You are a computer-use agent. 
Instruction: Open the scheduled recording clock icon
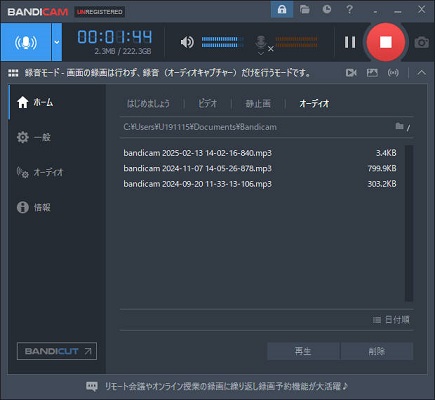(x=327, y=9)
